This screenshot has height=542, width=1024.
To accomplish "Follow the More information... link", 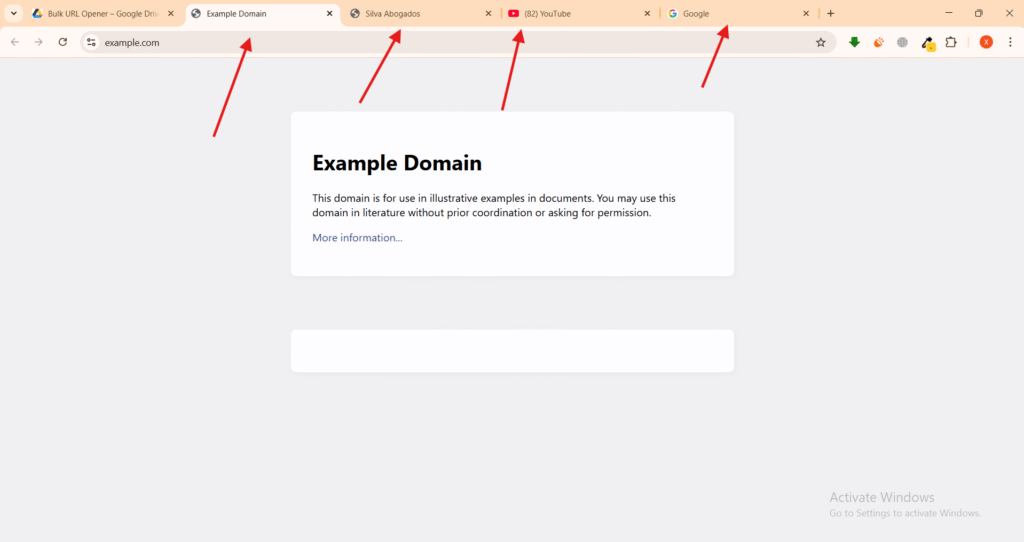I will click(357, 238).
